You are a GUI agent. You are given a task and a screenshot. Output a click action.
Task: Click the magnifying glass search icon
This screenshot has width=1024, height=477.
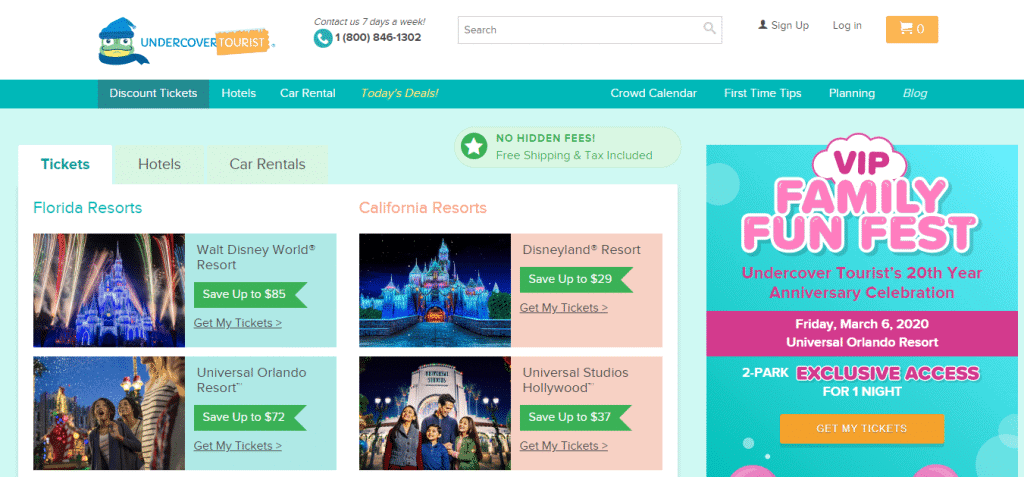pyautogui.click(x=709, y=28)
